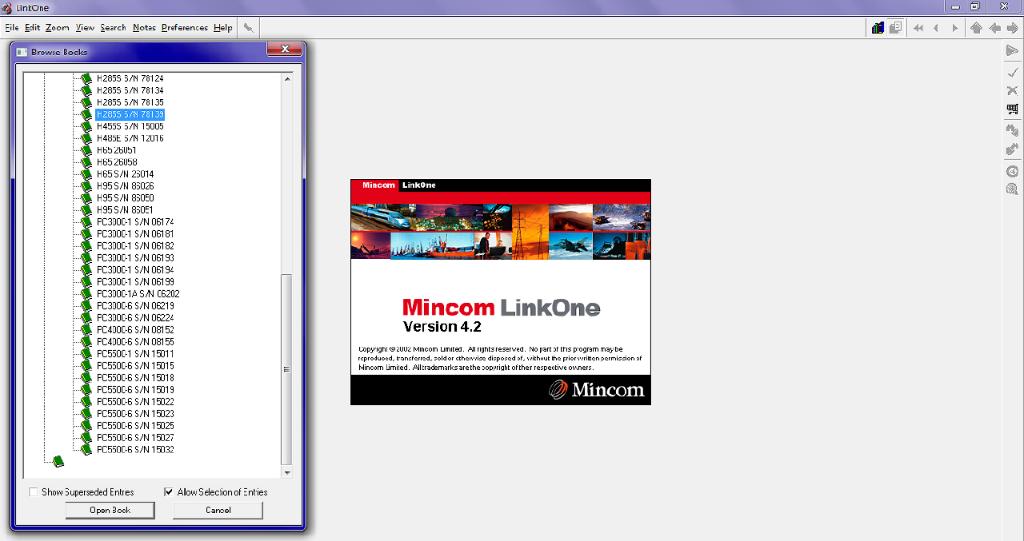This screenshot has height=541, width=1024.
Task: Click the double-left rewind navigation arrow
Action: coord(918,28)
